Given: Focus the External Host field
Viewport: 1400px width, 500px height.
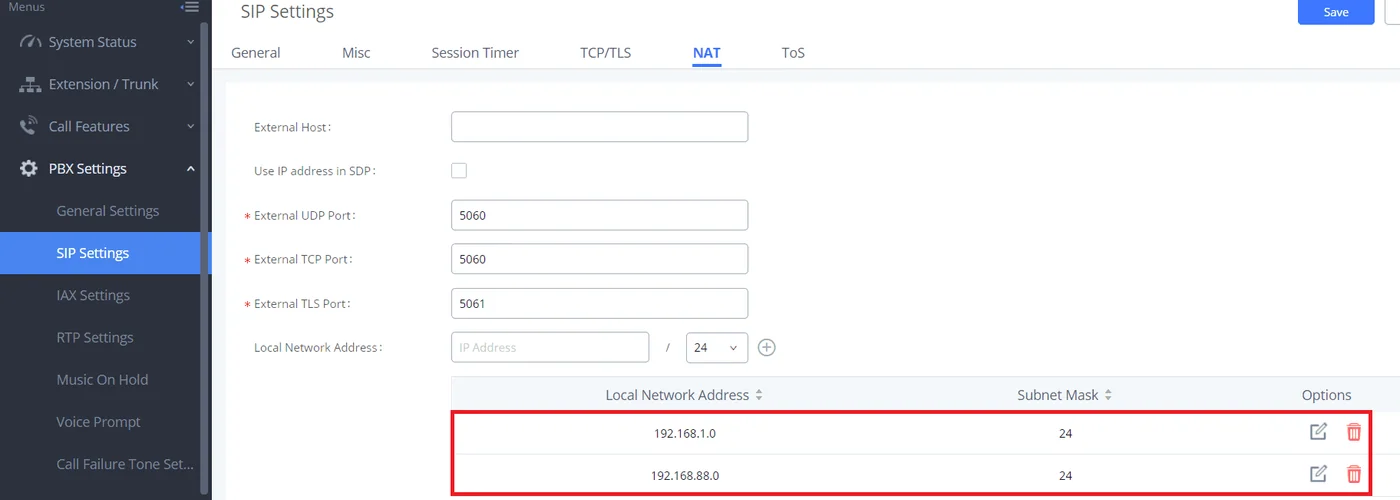Looking at the screenshot, I should point(599,127).
